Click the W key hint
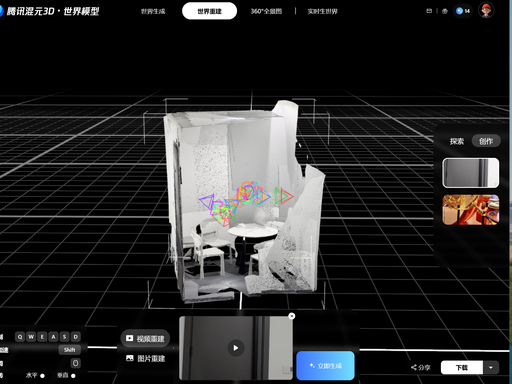The image size is (512, 384). (31, 337)
